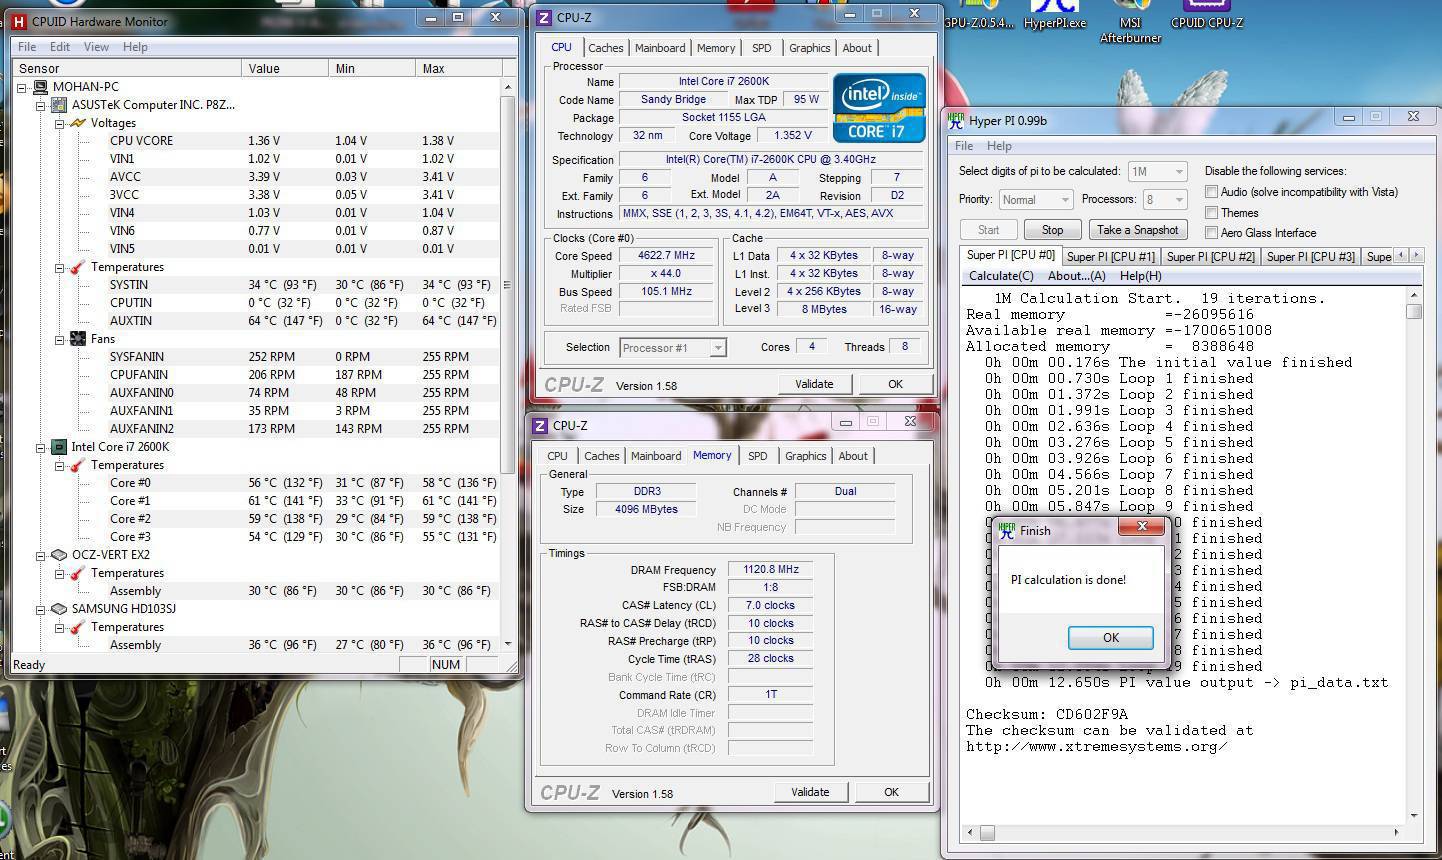Collapse the Fans tree node
The height and width of the screenshot is (860, 1442).
60,339
